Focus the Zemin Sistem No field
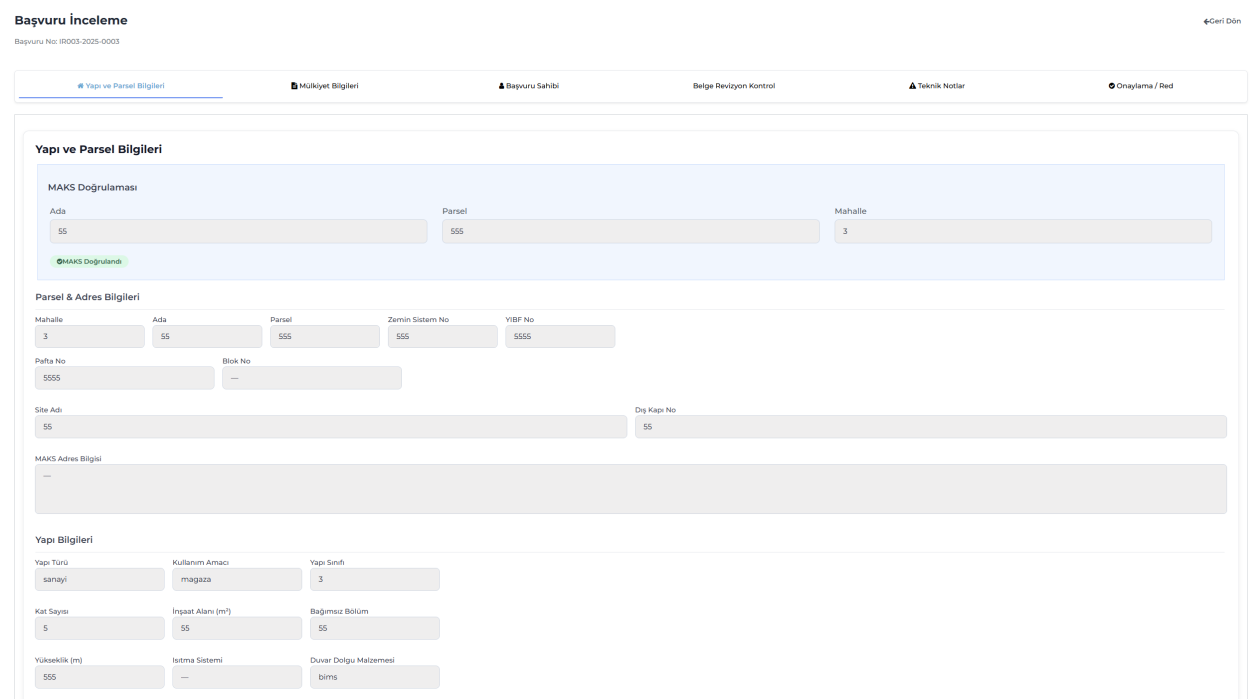 (442, 337)
